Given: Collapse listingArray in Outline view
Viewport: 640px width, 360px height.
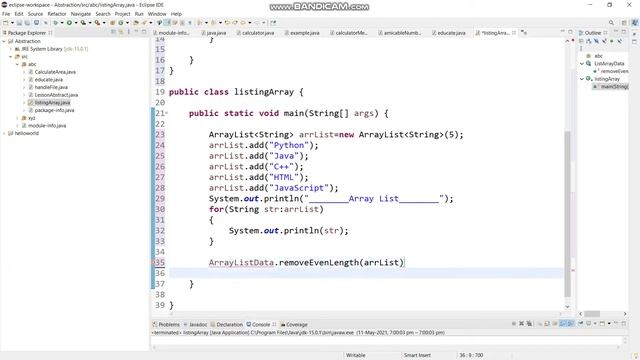Looking at the screenshot, I should 582,79.
